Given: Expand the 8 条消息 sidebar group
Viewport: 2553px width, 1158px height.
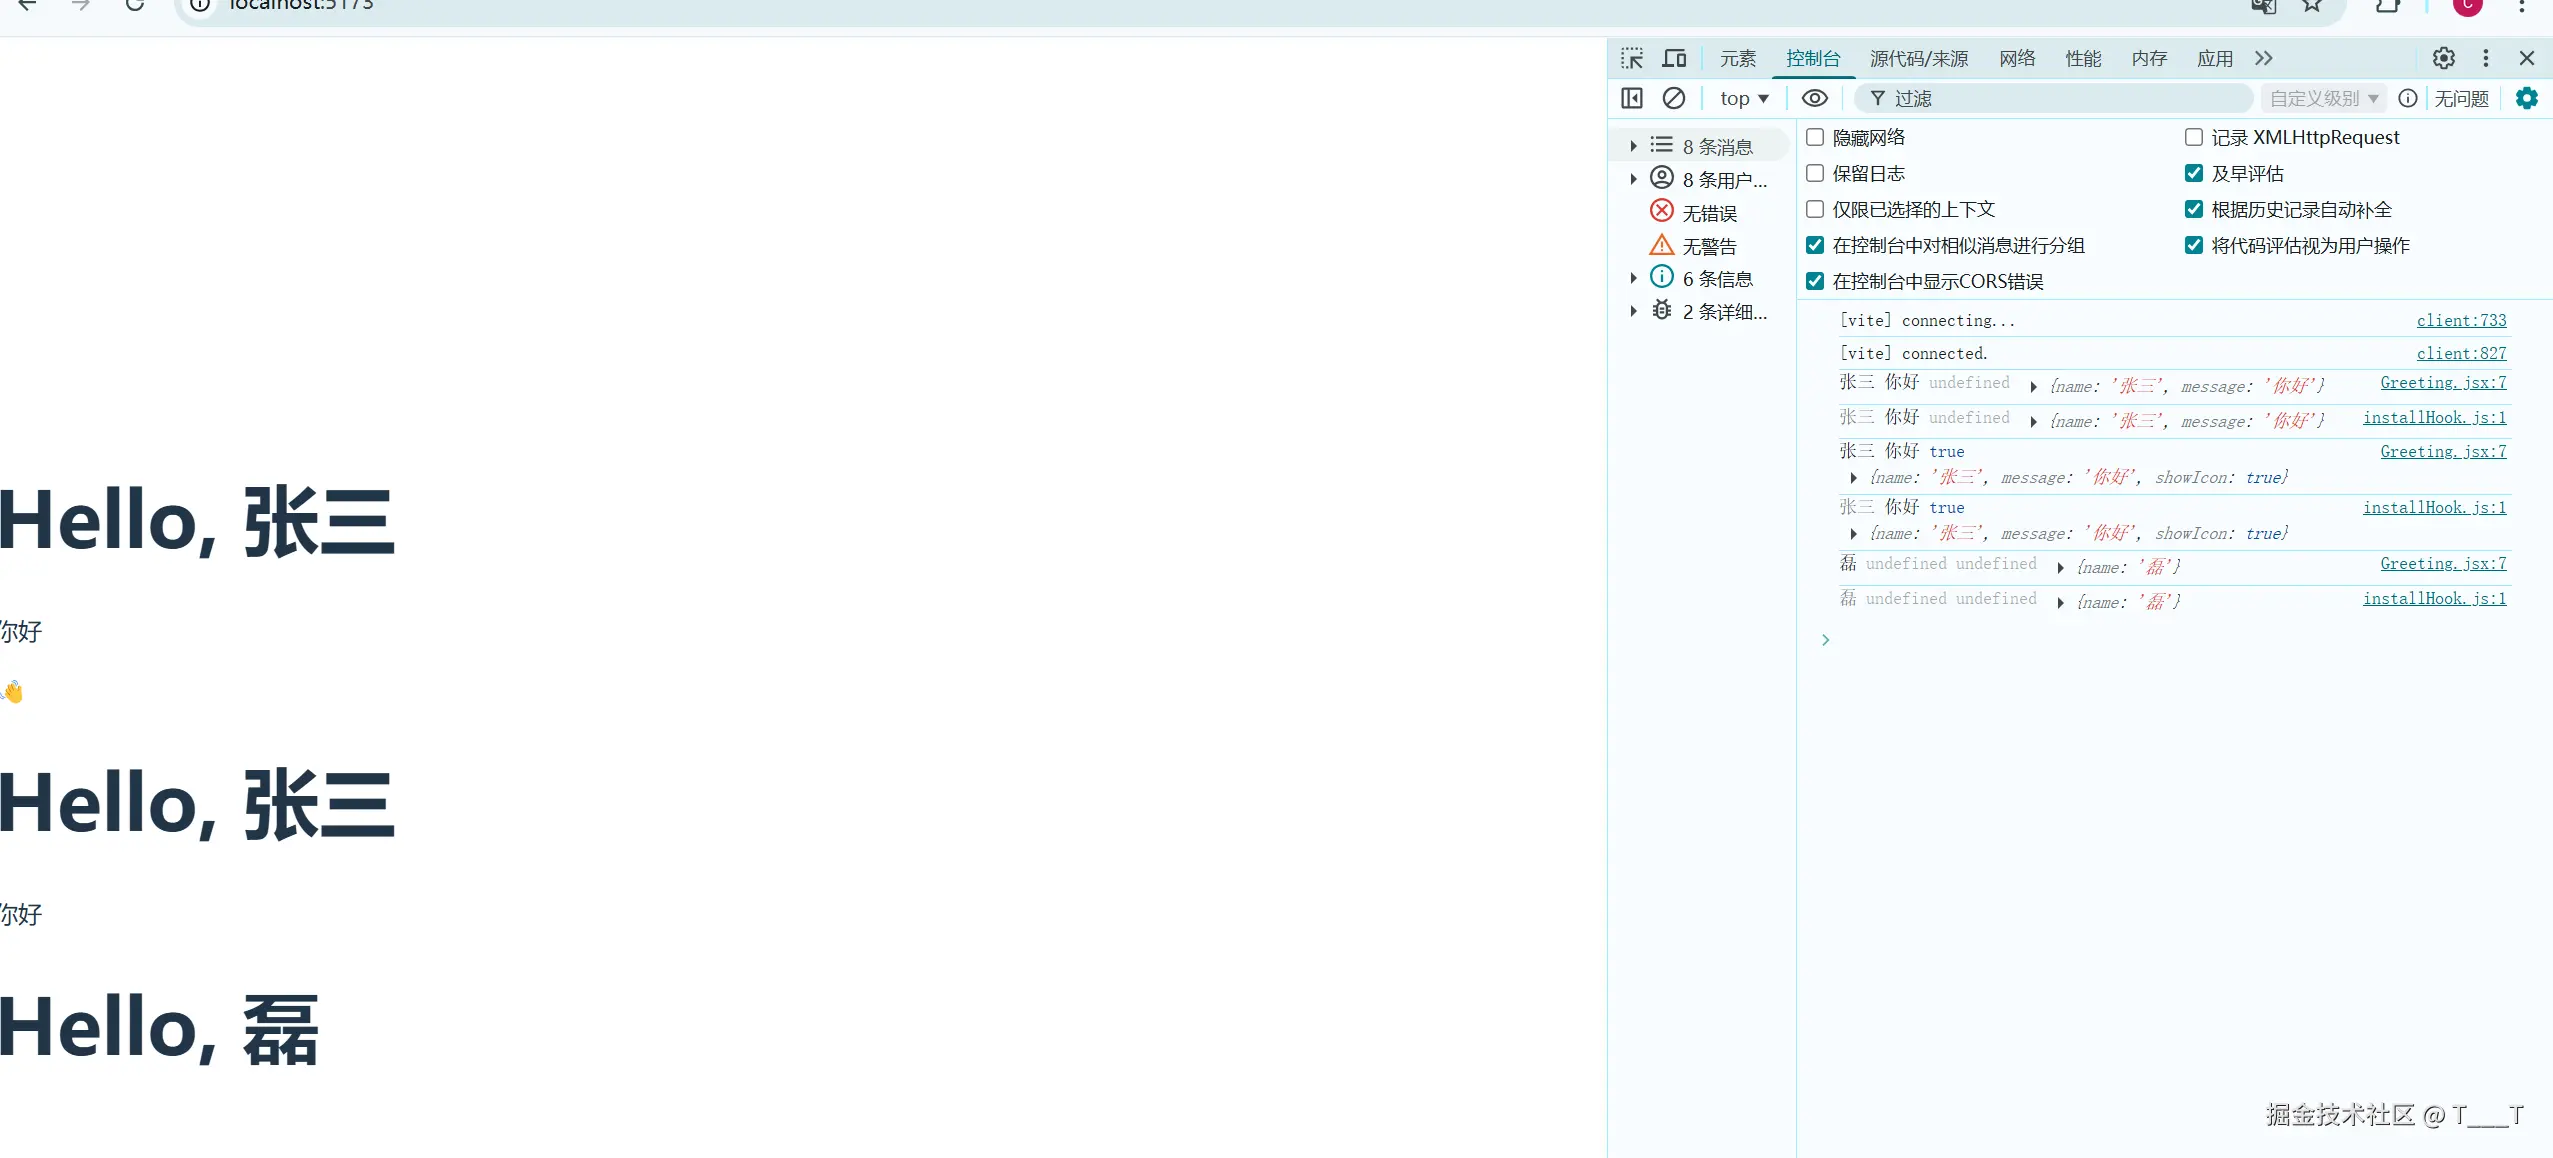Looking at the screenshot, I should coord(1633,147).
